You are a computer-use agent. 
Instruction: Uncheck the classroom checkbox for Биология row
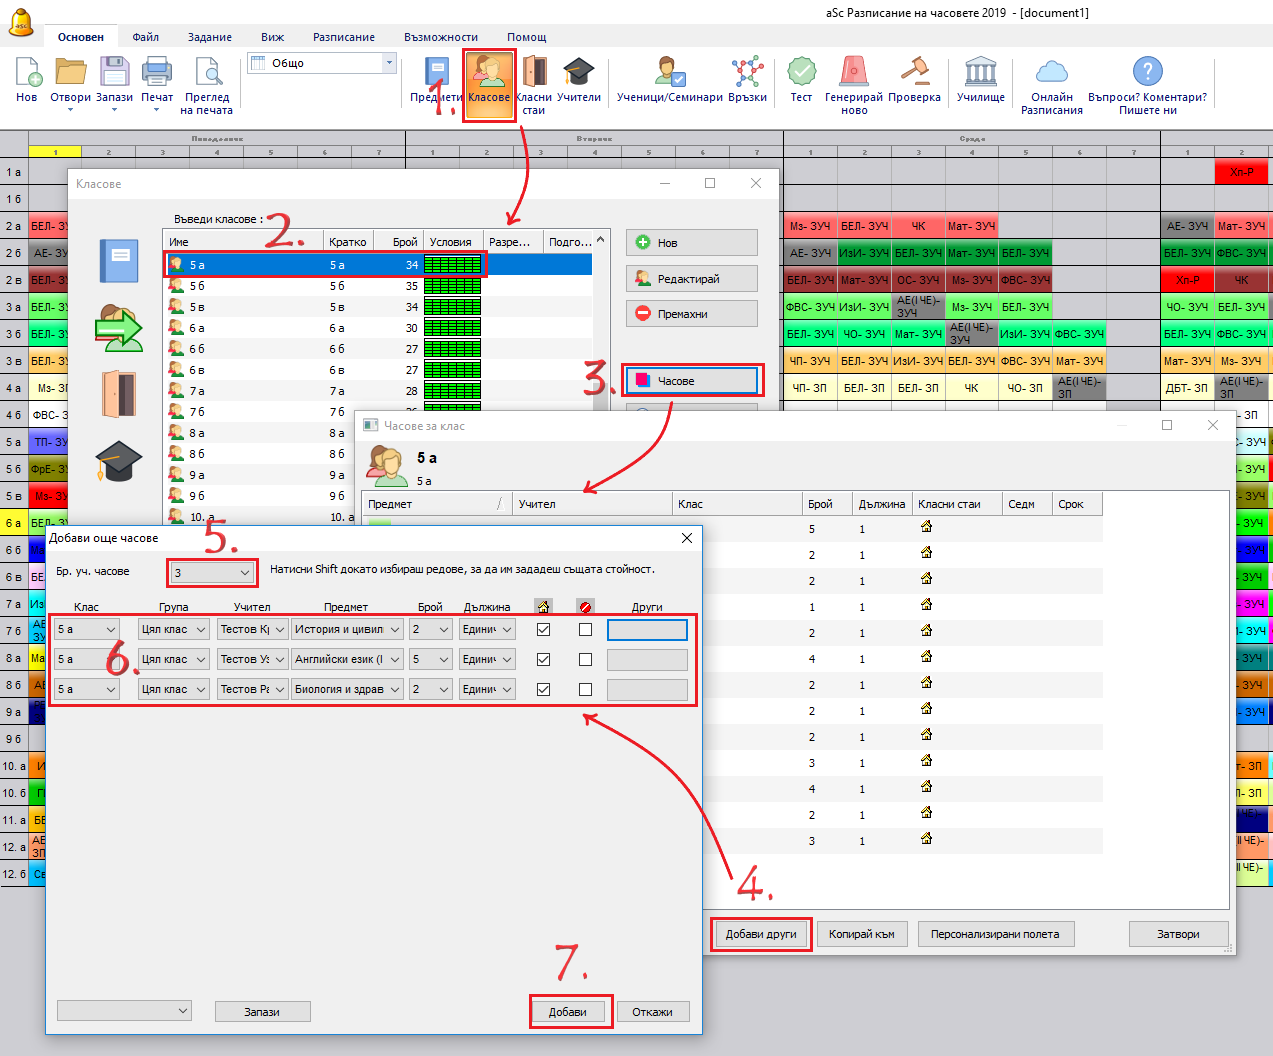544,690
